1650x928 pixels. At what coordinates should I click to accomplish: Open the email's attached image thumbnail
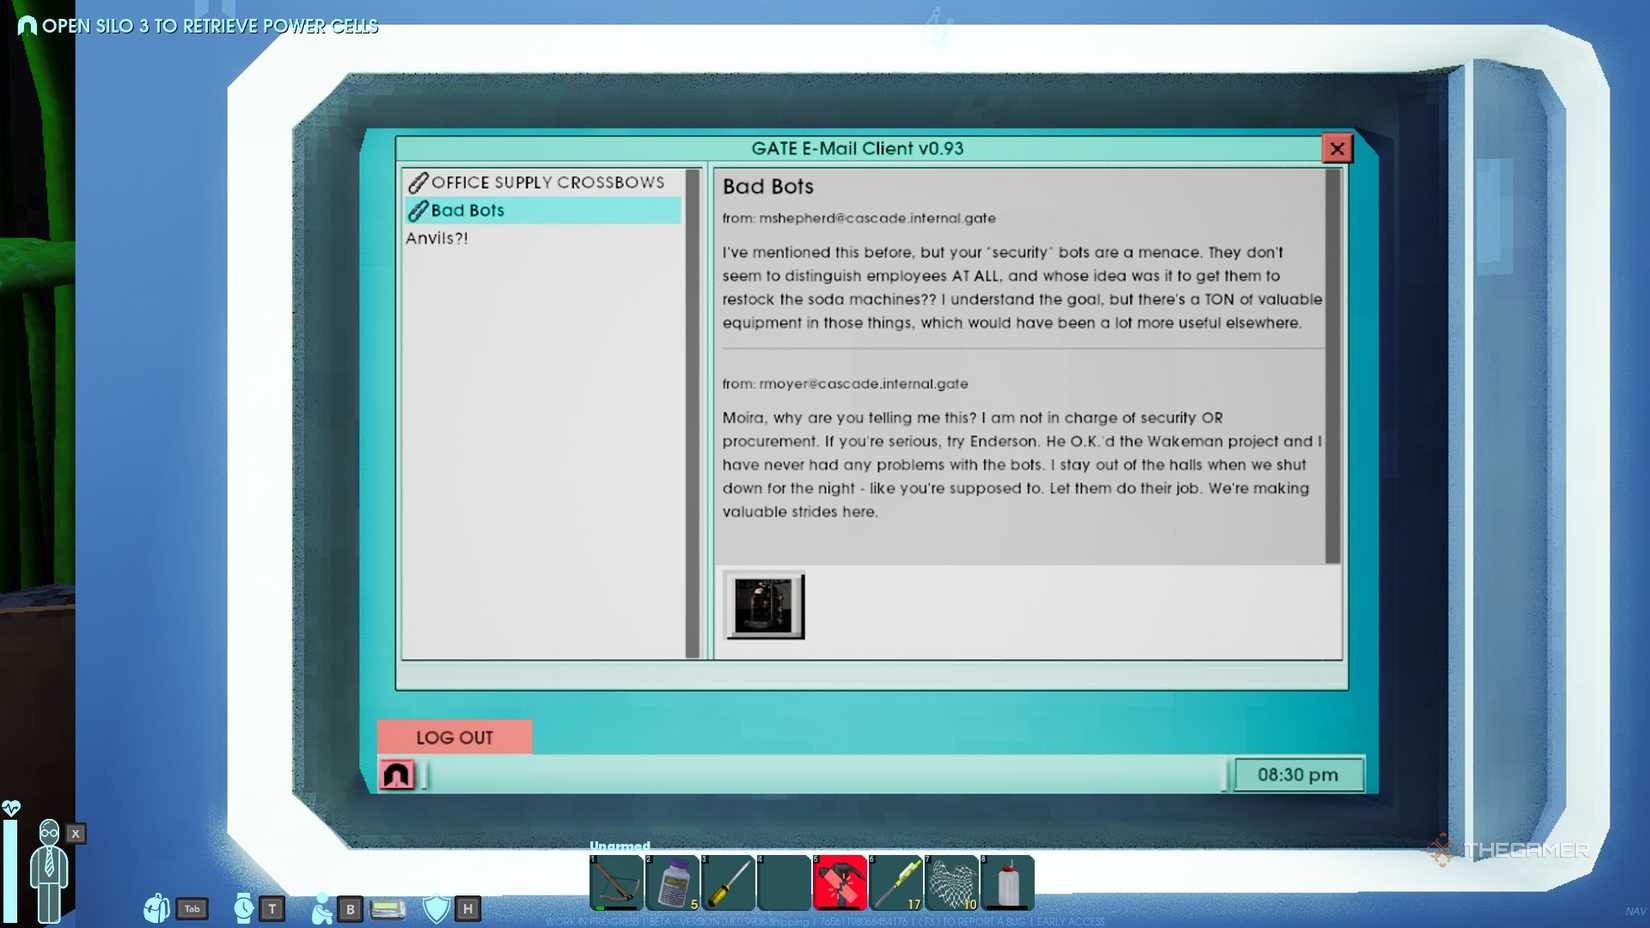pyautogui.click(x=764, y=605)
